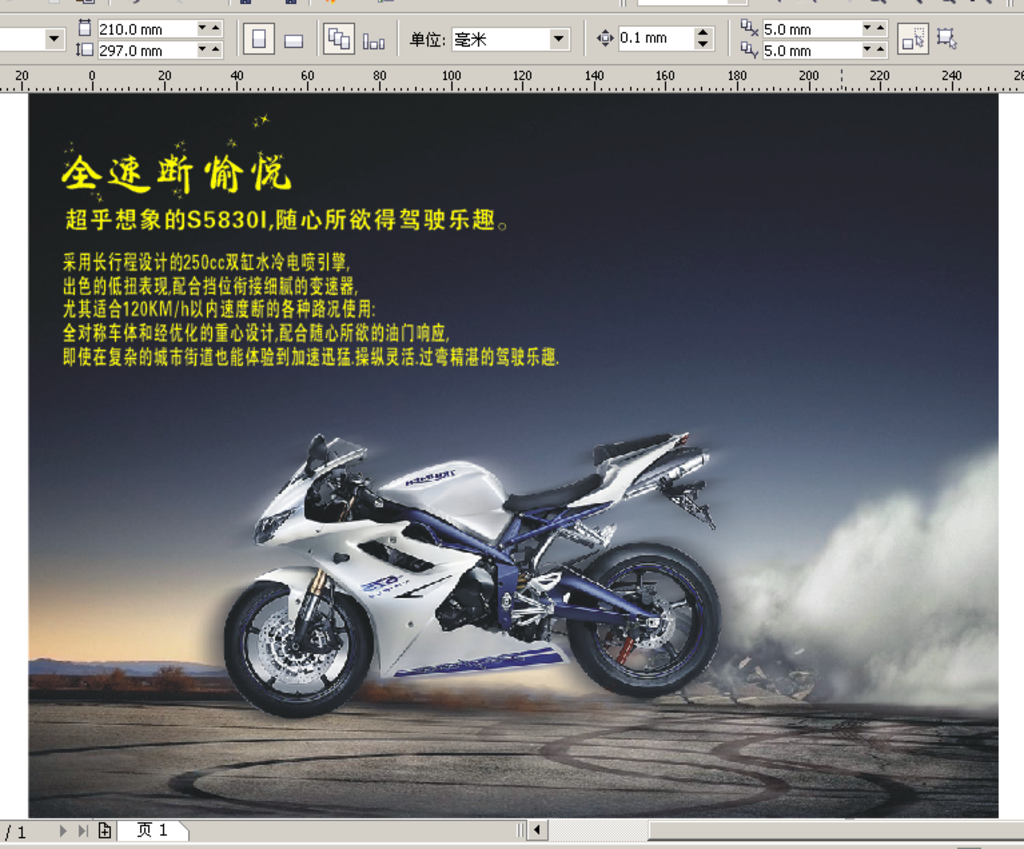This screenshot has width=1024, height=849.
Task: Select the line starting 全对称车体和经优化的重心设计
Action: (x=256, y=333)
